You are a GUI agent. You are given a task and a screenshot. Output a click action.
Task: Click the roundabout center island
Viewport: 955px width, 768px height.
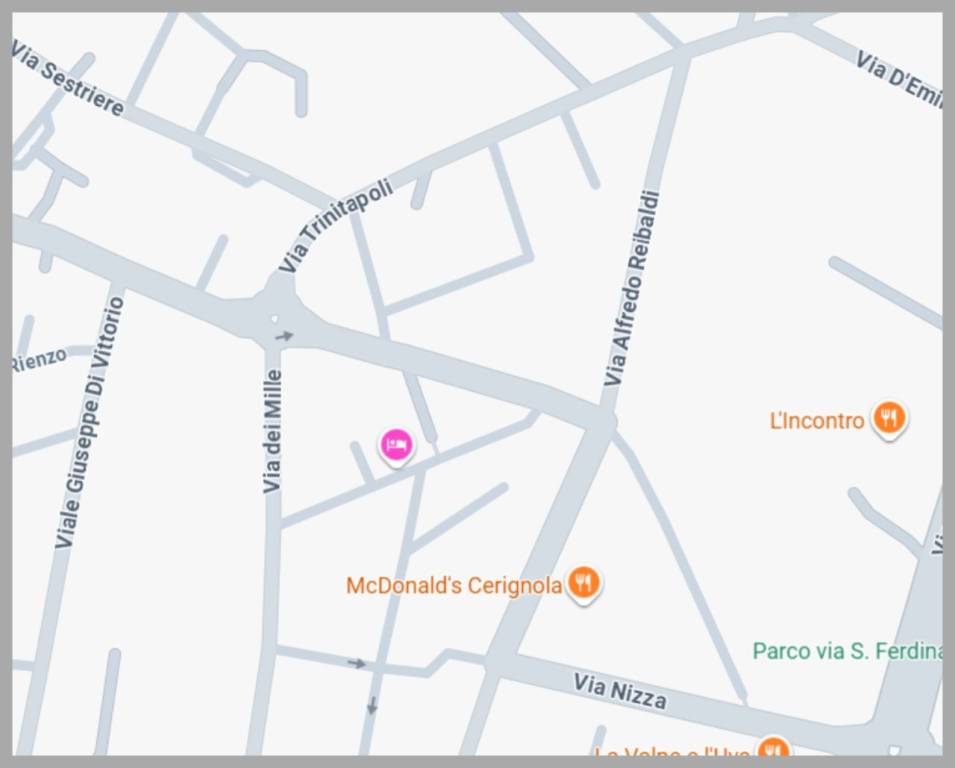tap(275, 319)
